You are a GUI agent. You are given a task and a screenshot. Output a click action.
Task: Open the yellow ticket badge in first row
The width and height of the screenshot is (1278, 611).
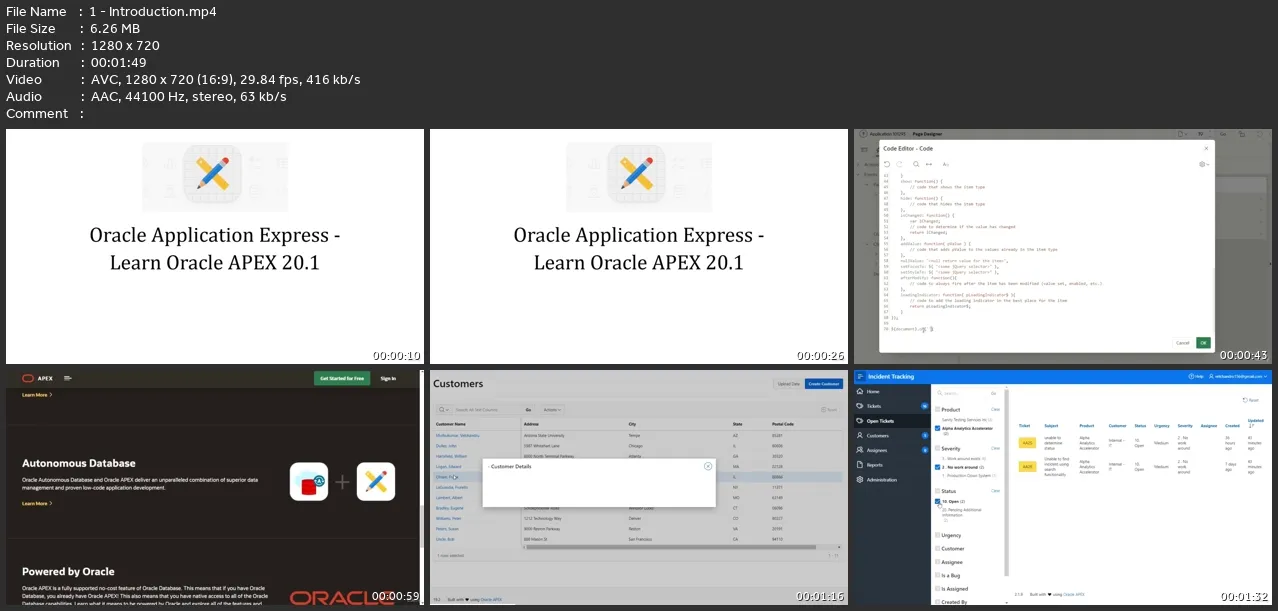(x=1027, y=441)
